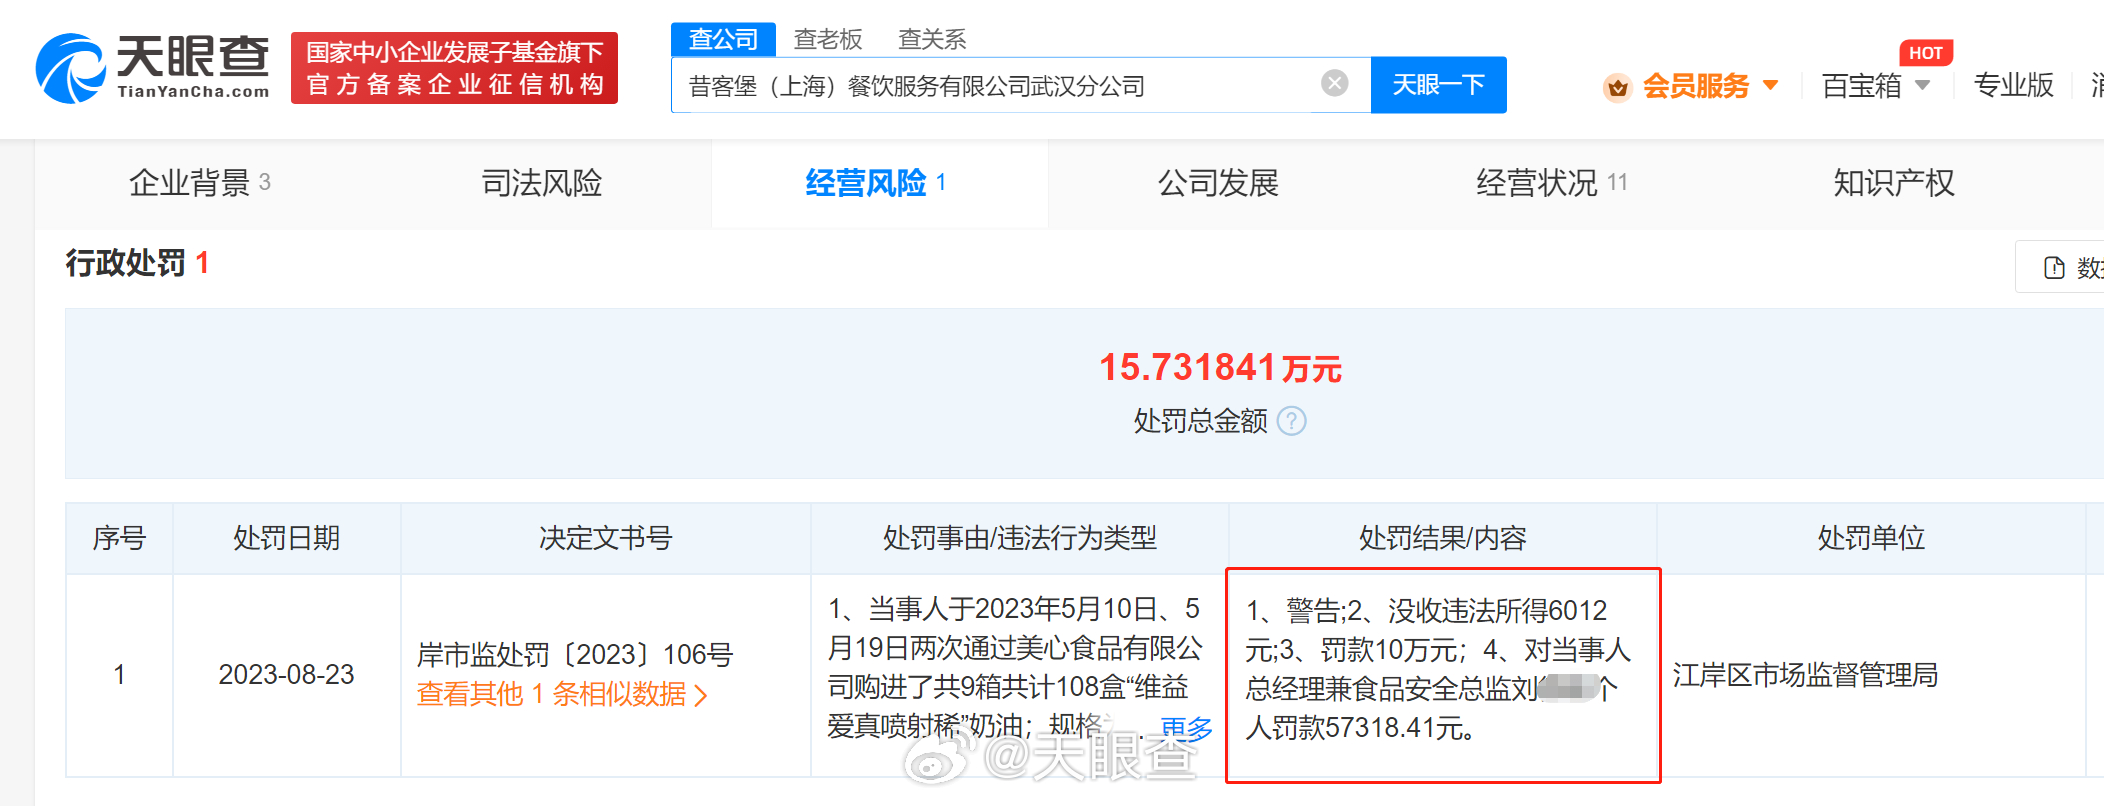Screen dimensions: 2104x806
Task: Click the HOT badge above 百宝箱
Action: click(1925, 53)
